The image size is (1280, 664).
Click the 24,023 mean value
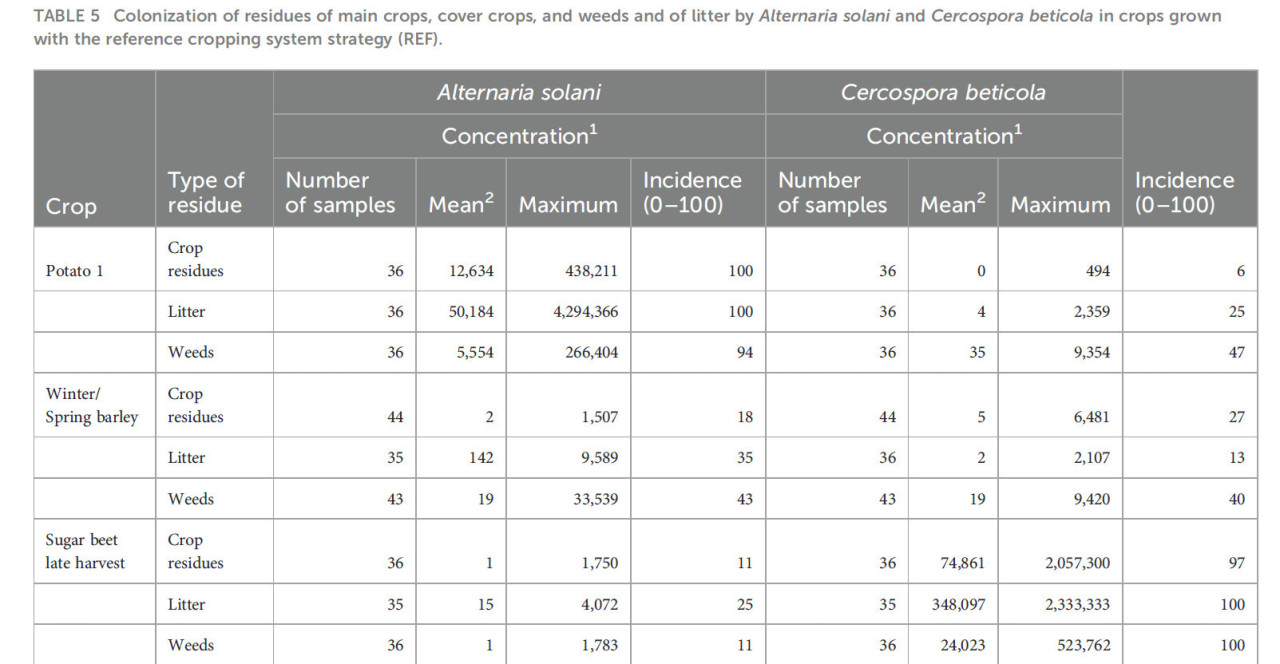[x=960, y=645]
